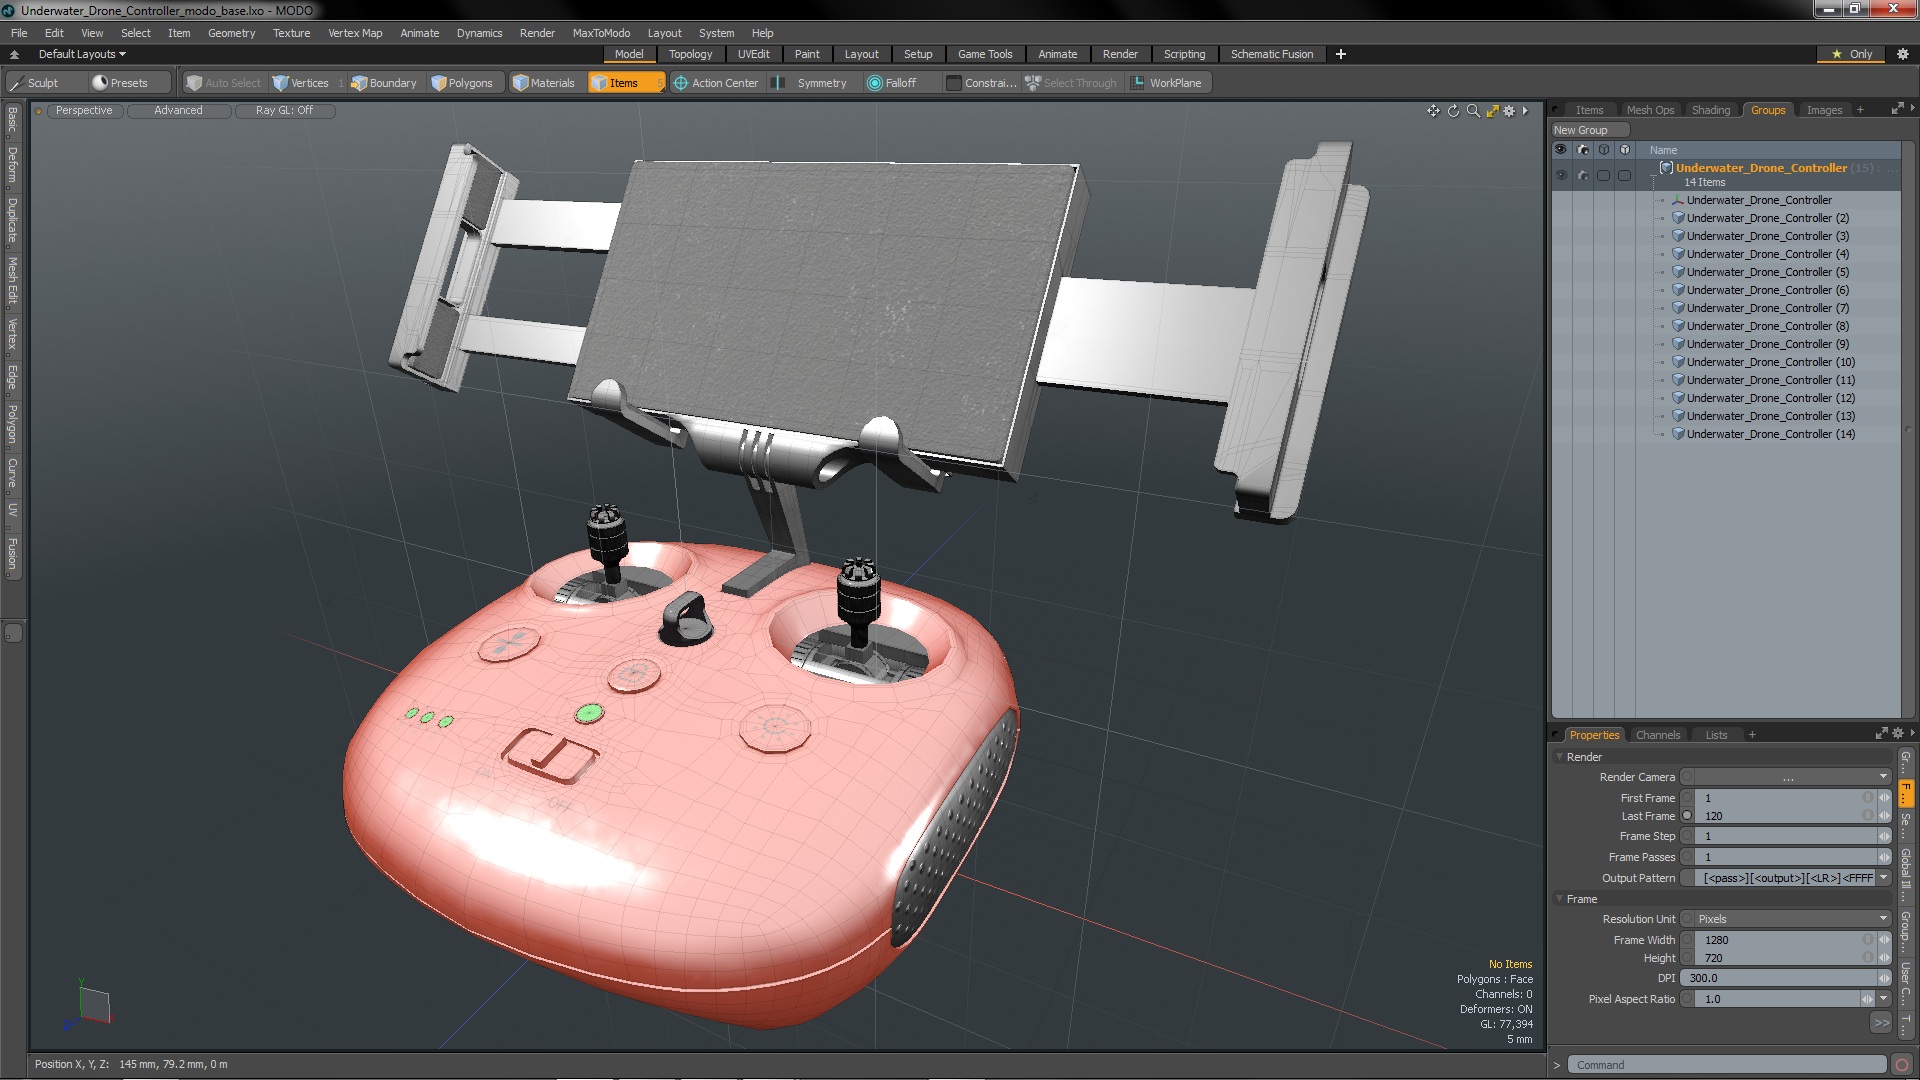1920x1080 pixels.
Task: Open the Resolution Unit Pixels dropdown
Action: [x=1787, y=919]
